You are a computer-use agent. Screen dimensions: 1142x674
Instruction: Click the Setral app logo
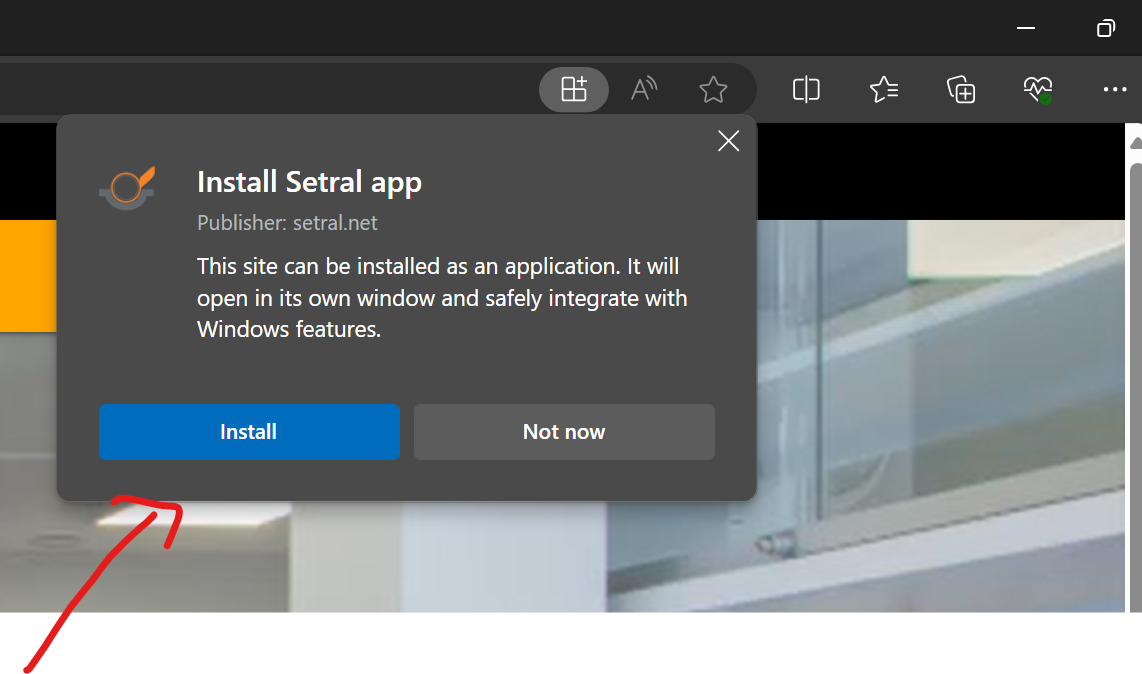(127, 186)
